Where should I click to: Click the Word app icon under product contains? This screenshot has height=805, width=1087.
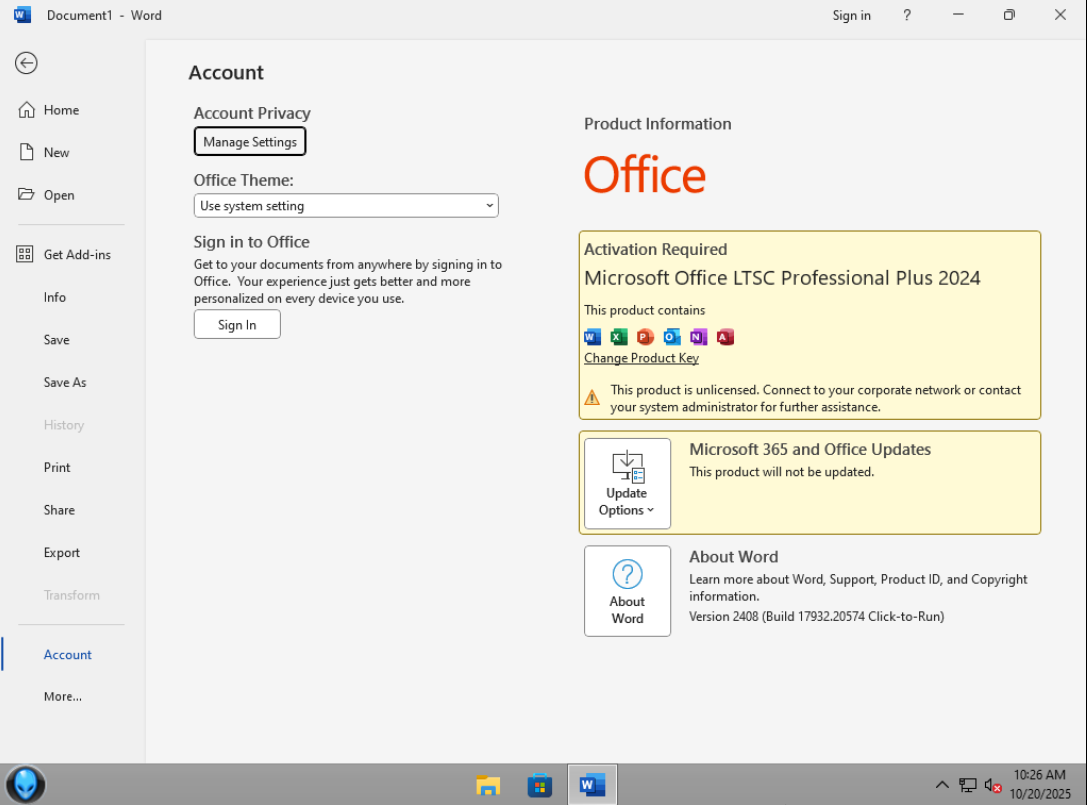pyautogui.click(x=592, y=337)
